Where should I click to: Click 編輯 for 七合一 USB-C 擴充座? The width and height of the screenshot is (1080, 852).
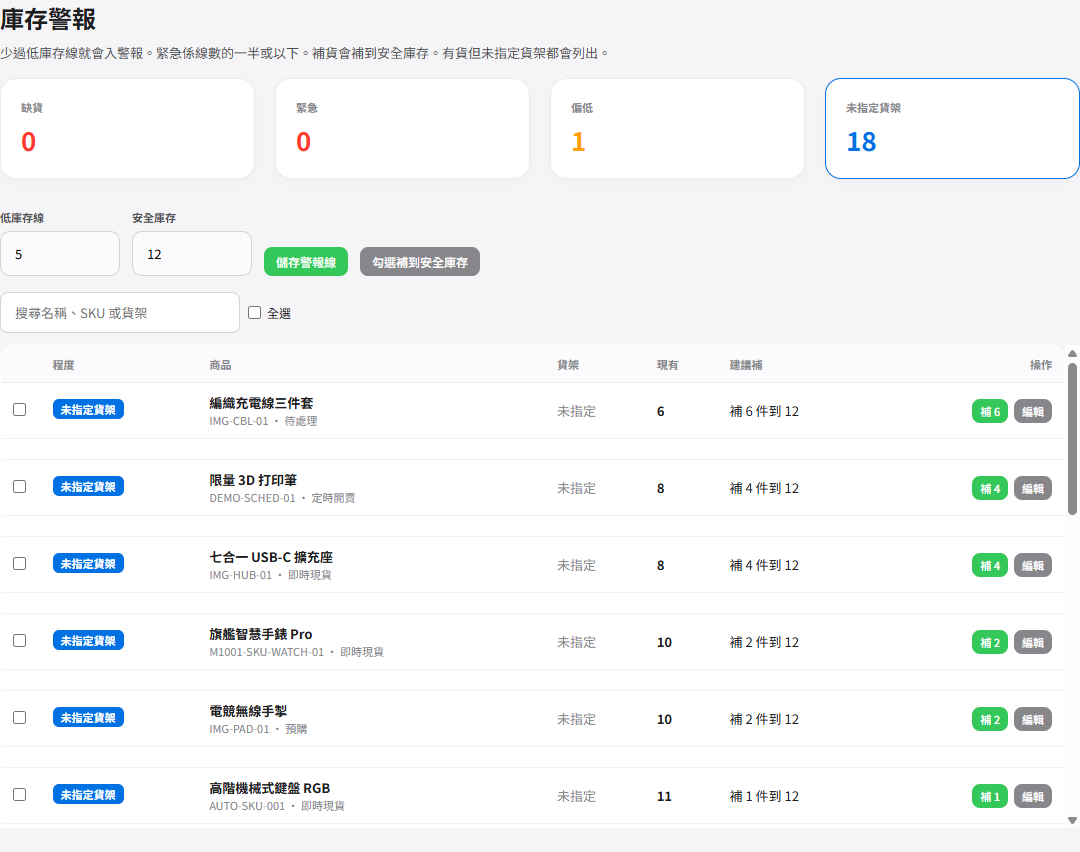pyautogui.click(x=1032, y=565)
